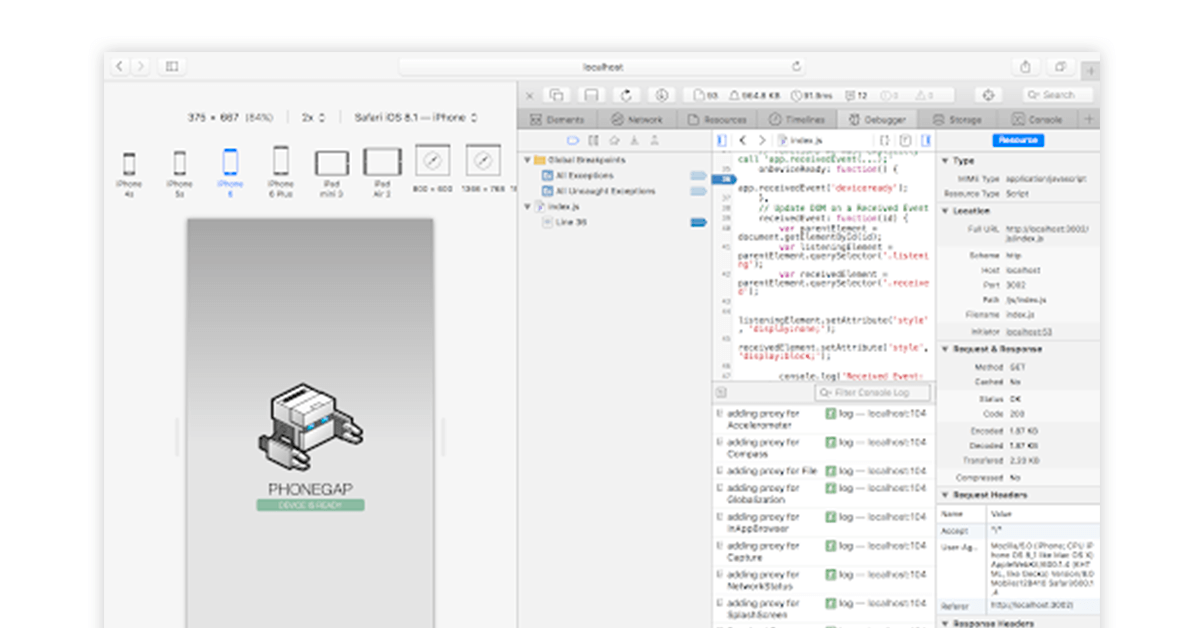This screenshot has height=628, width=1200.
Task: Detach the inspector into a separate window
Action: [x=557, y=95]
